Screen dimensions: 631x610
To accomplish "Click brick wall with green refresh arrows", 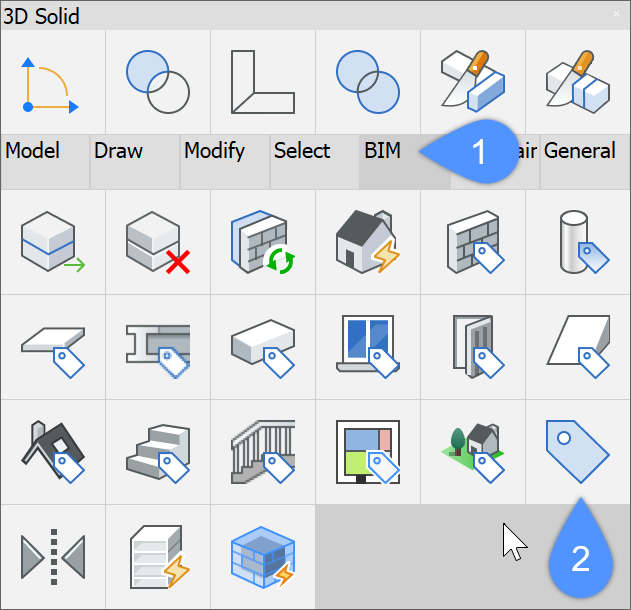I will tap(262, 242).
